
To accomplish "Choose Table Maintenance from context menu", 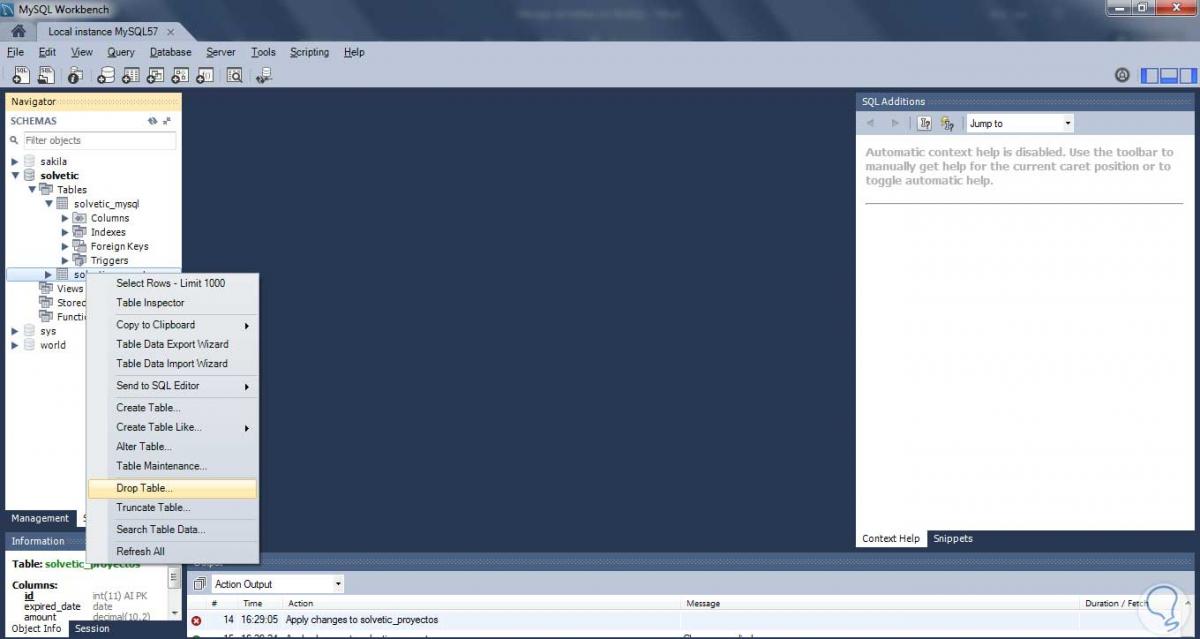I will (172, 466).
